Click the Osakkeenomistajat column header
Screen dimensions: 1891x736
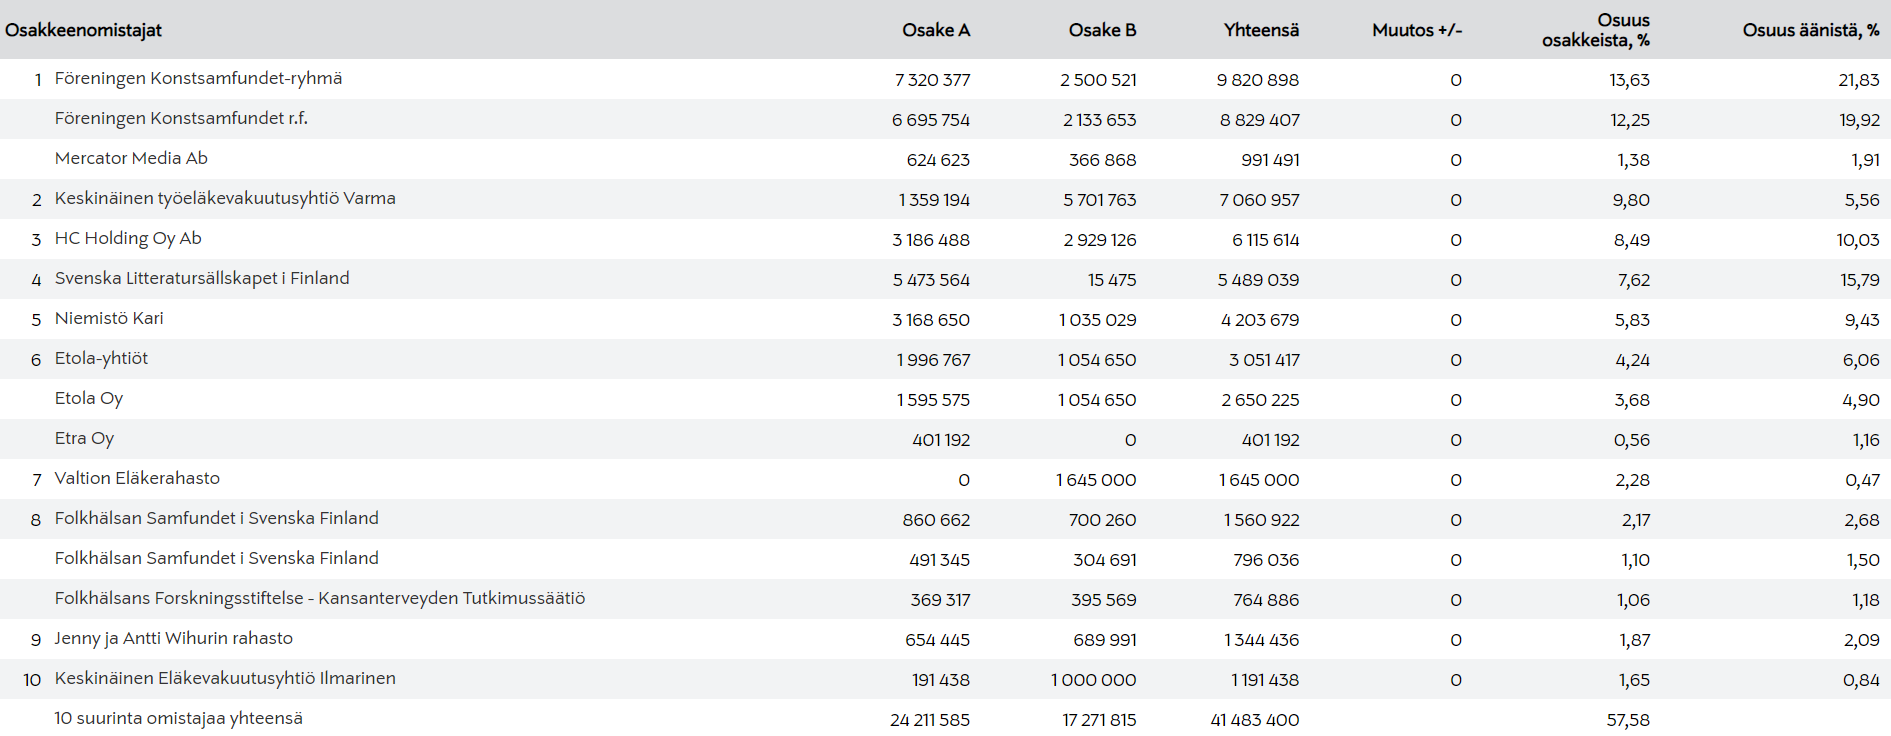[x=83, y=30]
